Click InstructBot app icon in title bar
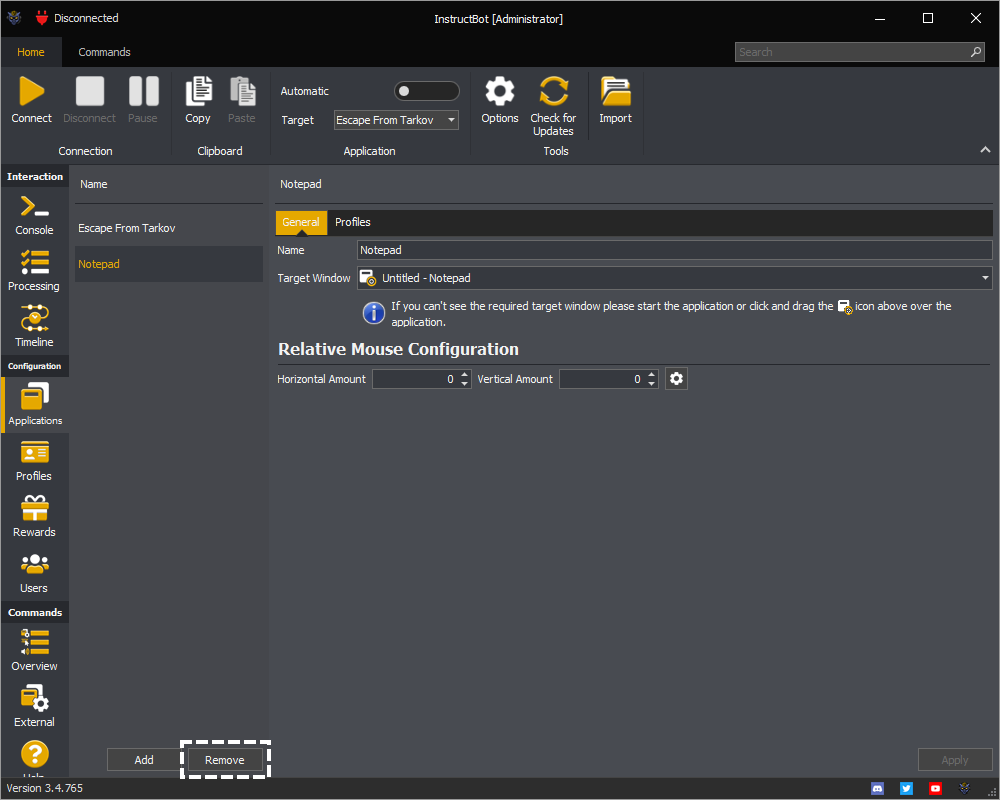This screenshot has width=1000, height=800. (14, 18)
